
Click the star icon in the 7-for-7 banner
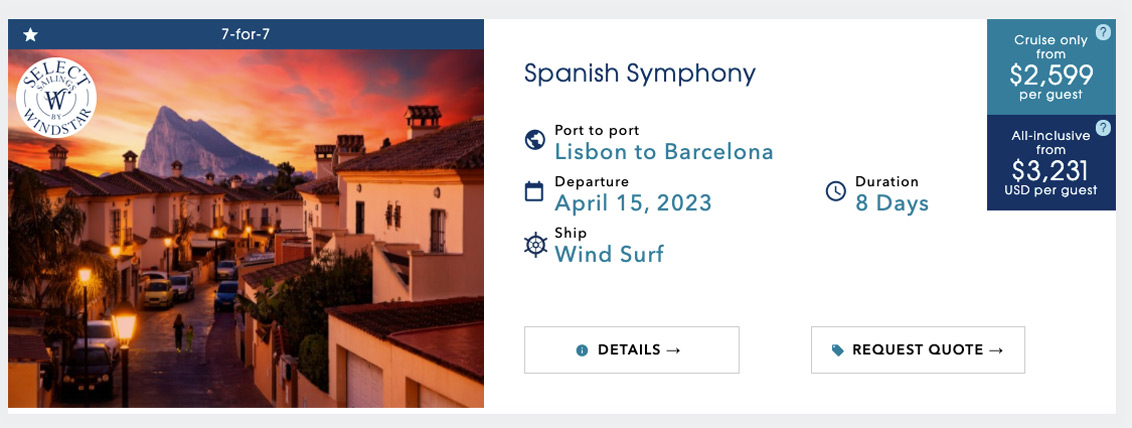coord(31,35)
